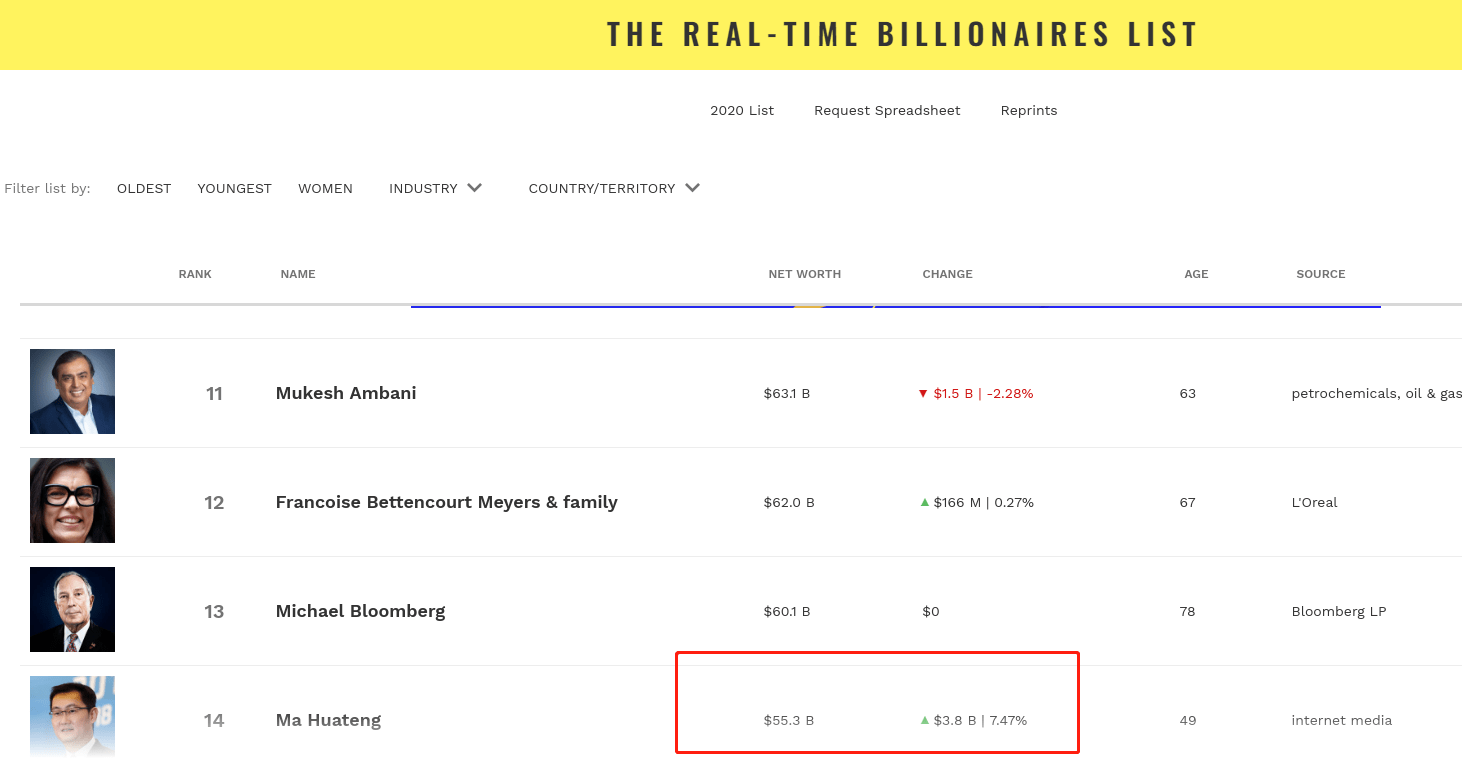Image resolution: width=1462 pixels, height=762 pixels.
Task: Open the INDUSTRY filter dropdown label
Action: pos(423,188)
